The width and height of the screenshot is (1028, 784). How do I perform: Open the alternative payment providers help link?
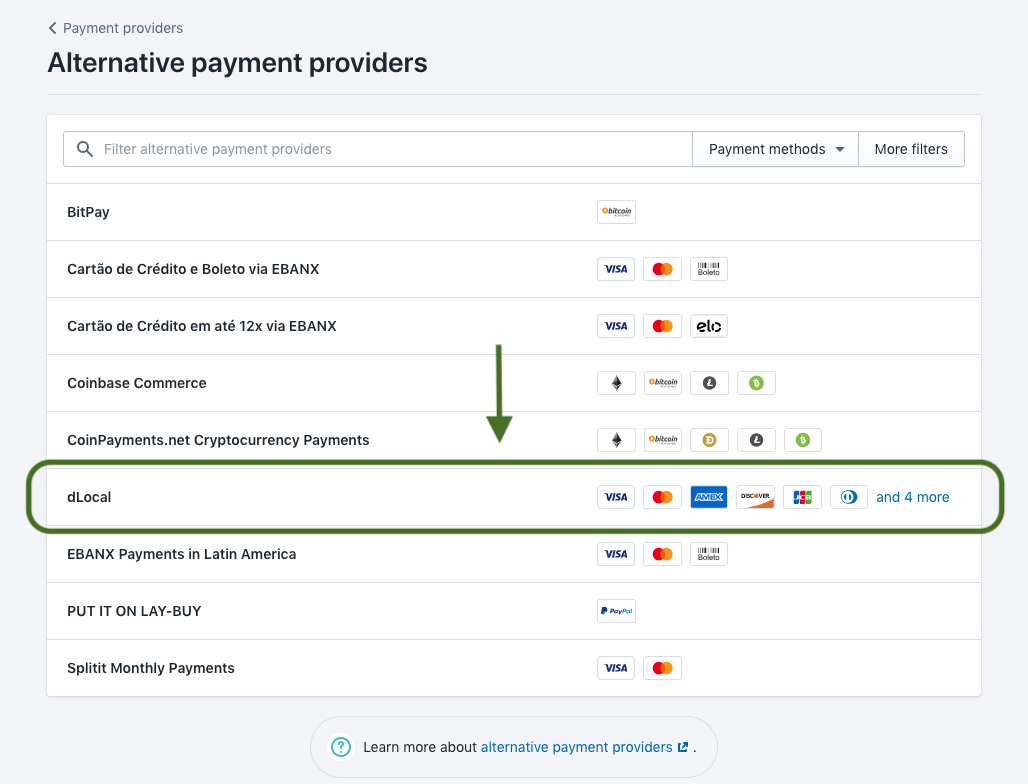pyautogui.click(x=584, y=747)
